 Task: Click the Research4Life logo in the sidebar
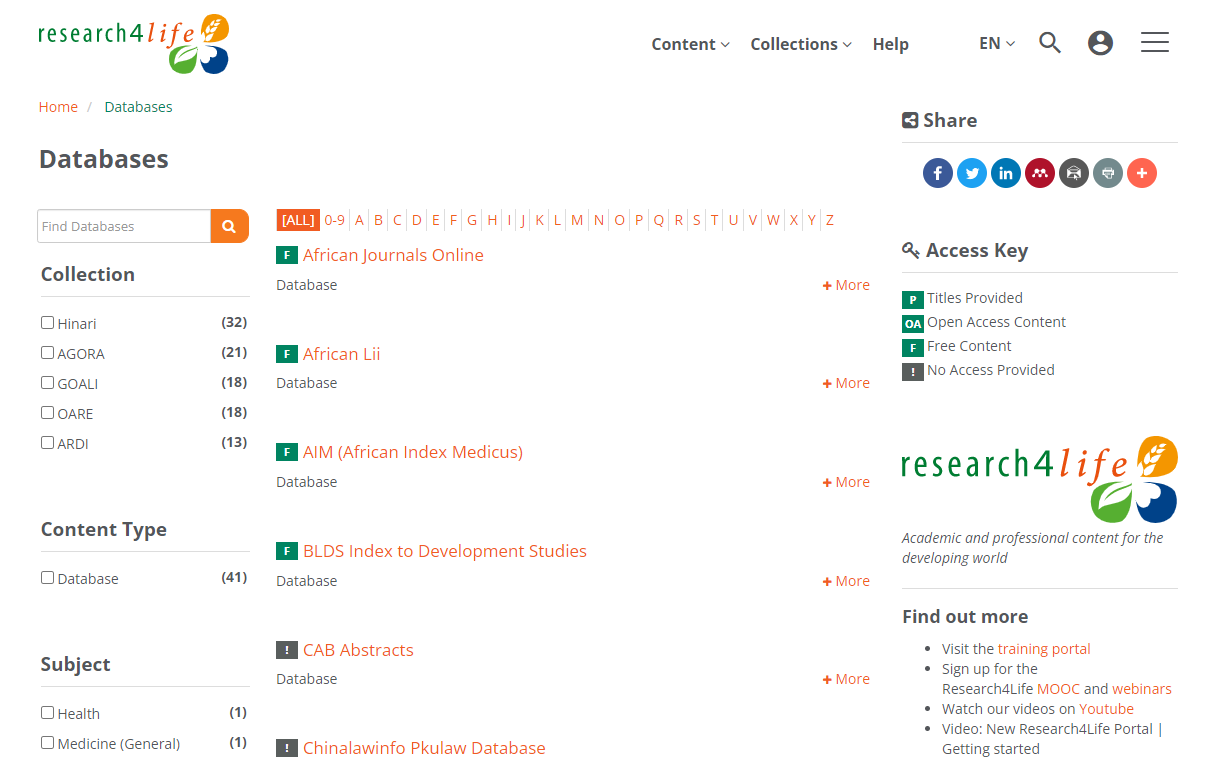(x=1040, y=480)
